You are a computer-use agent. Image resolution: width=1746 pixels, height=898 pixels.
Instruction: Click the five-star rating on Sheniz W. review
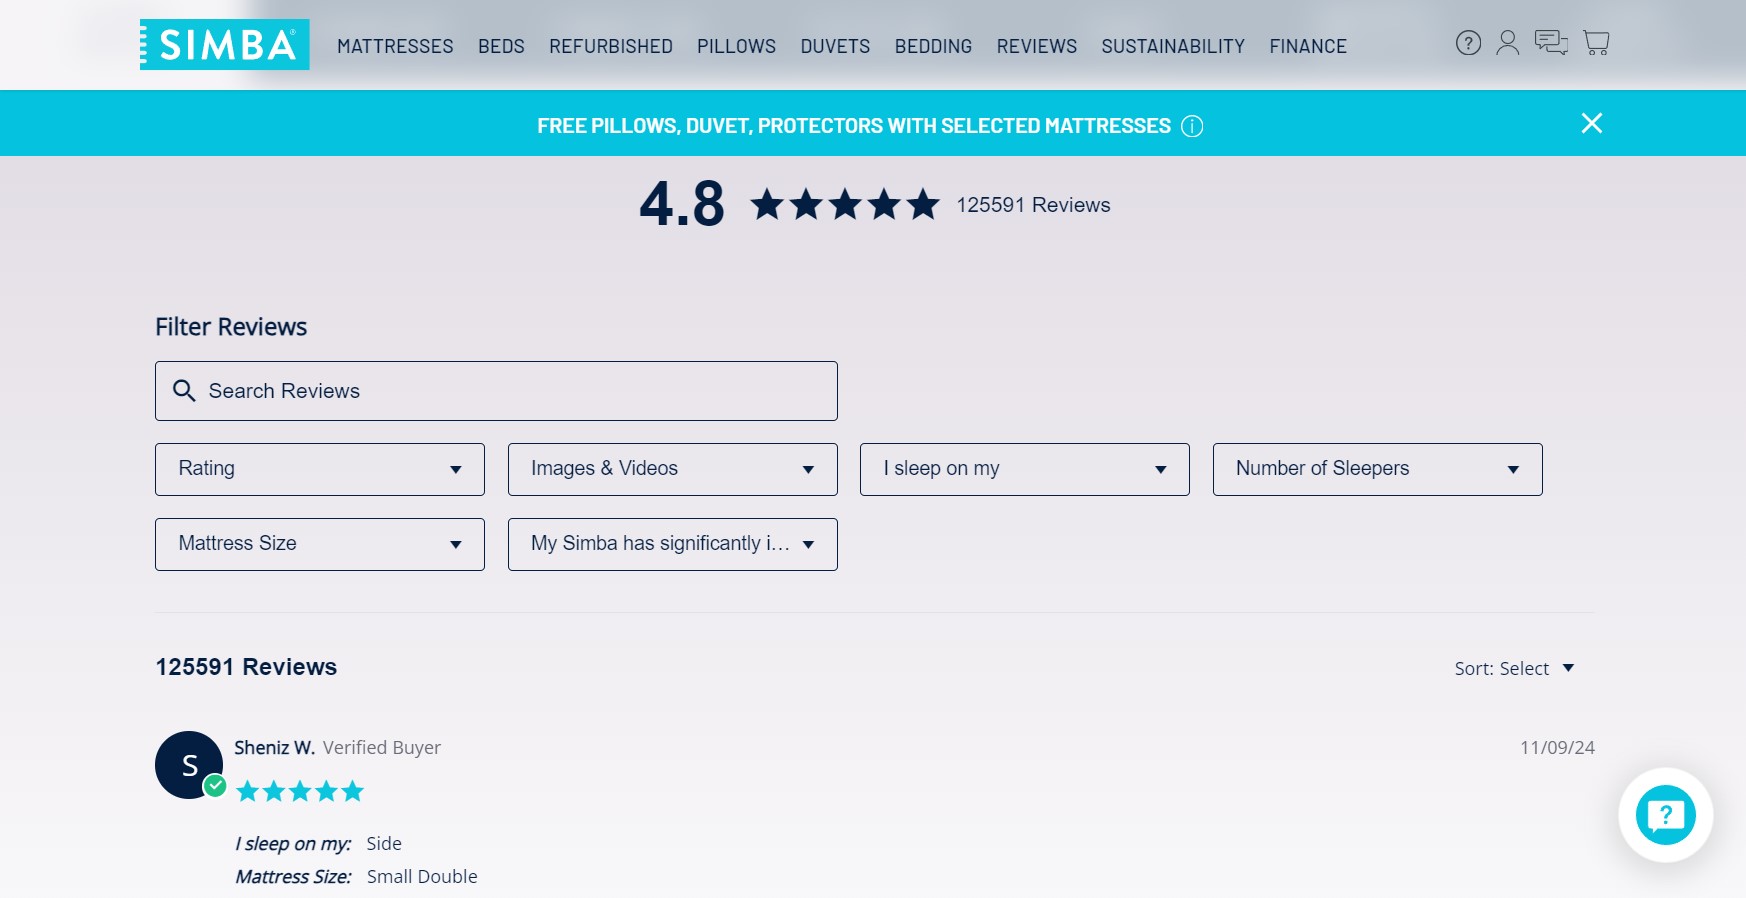pos(300,792)
